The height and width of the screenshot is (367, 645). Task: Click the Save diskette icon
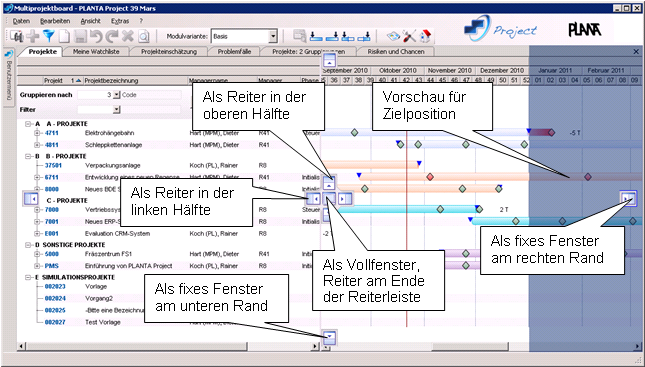(80, 36)
